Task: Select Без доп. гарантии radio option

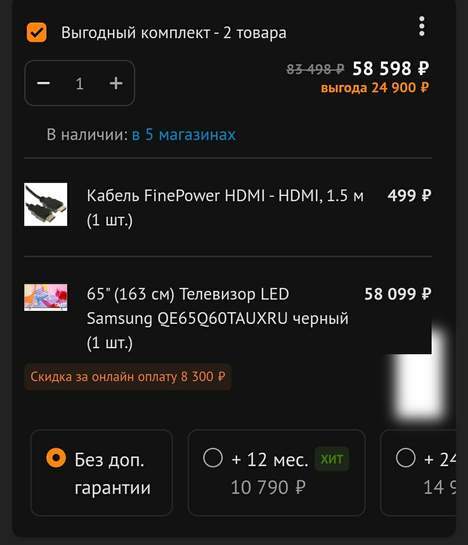Action: coord(56,458)
